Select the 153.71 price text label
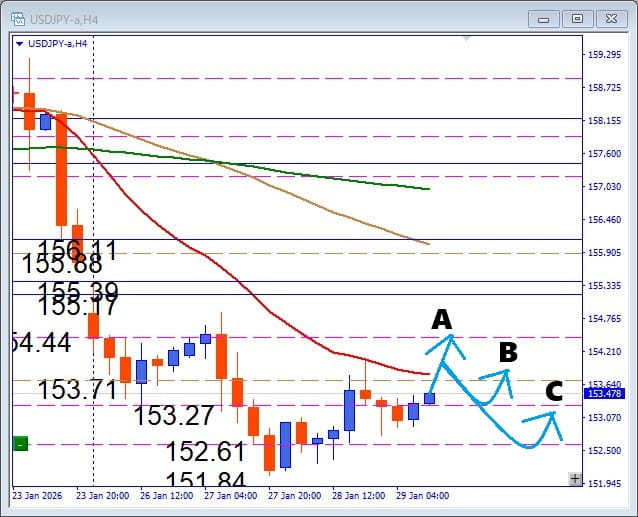638x517 pixels. click(x=78, y=389)
